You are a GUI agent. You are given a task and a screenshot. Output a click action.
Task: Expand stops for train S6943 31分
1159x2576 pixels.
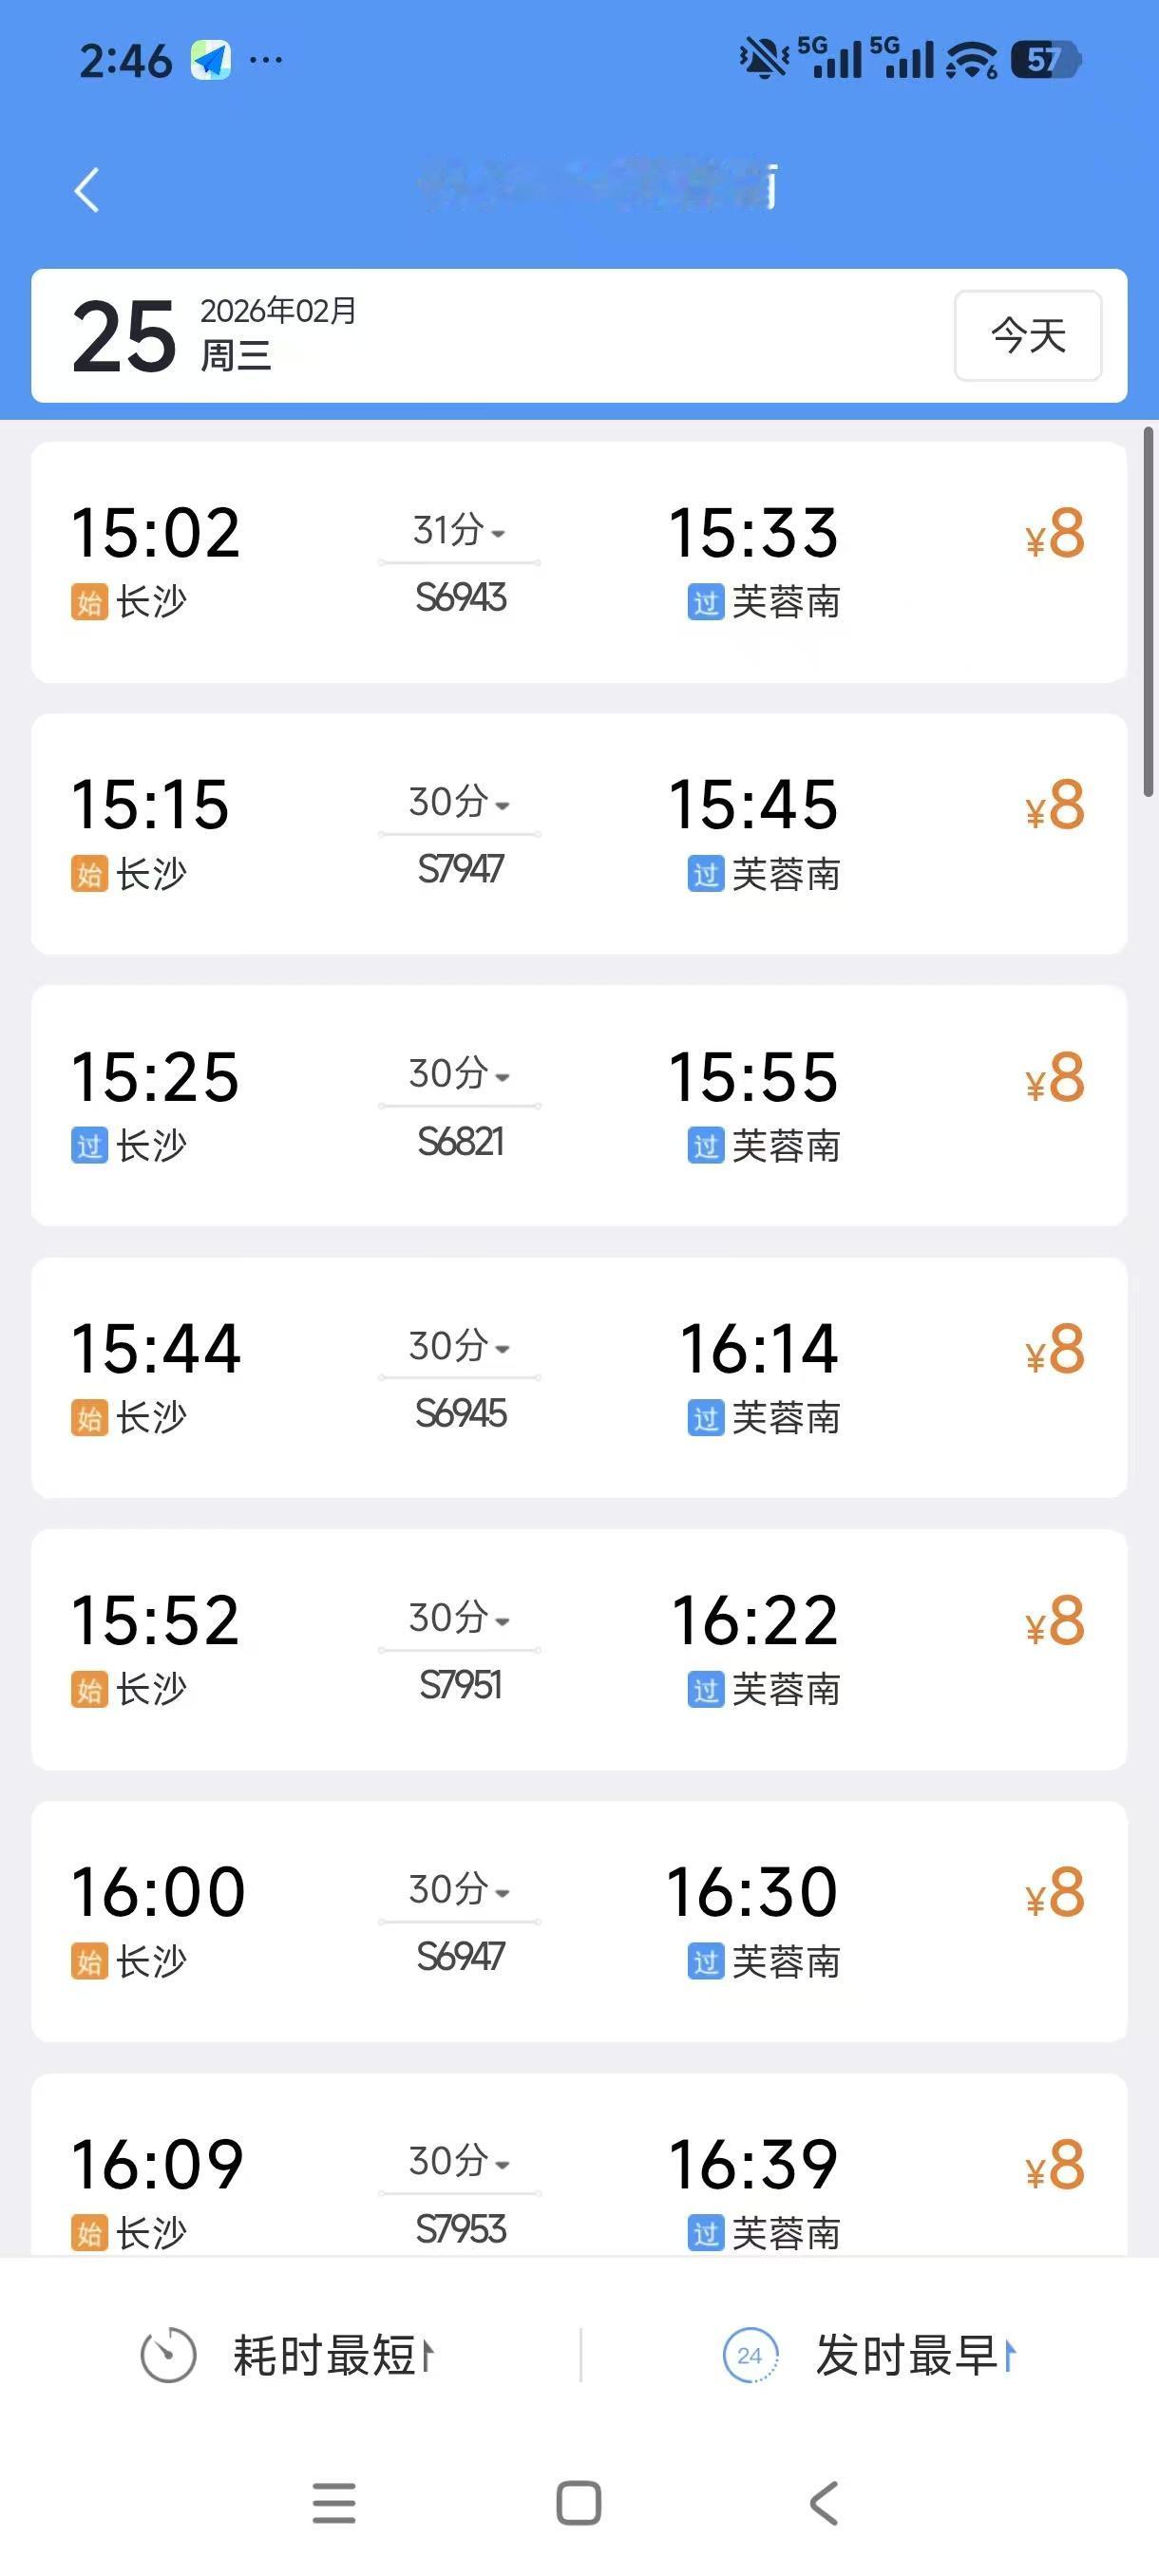coord(460,531)
